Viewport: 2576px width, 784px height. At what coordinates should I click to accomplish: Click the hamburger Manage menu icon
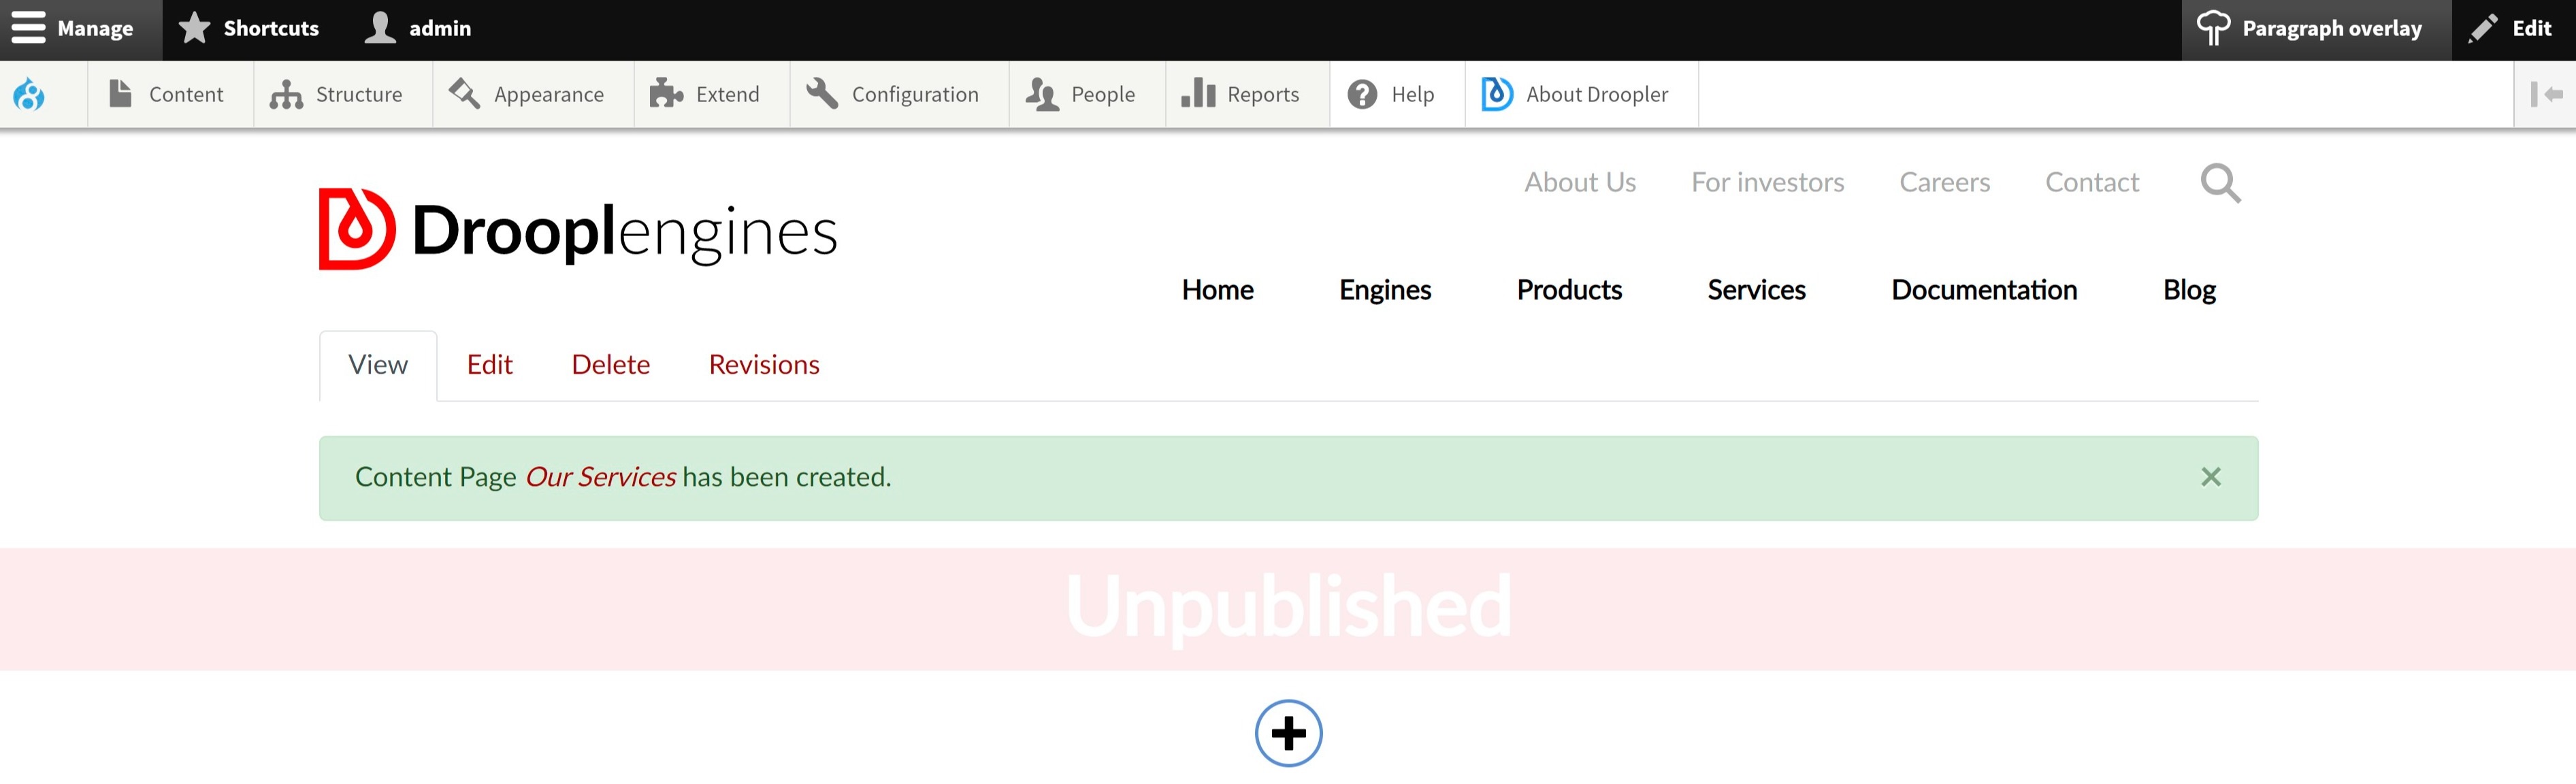click(28, 28)
